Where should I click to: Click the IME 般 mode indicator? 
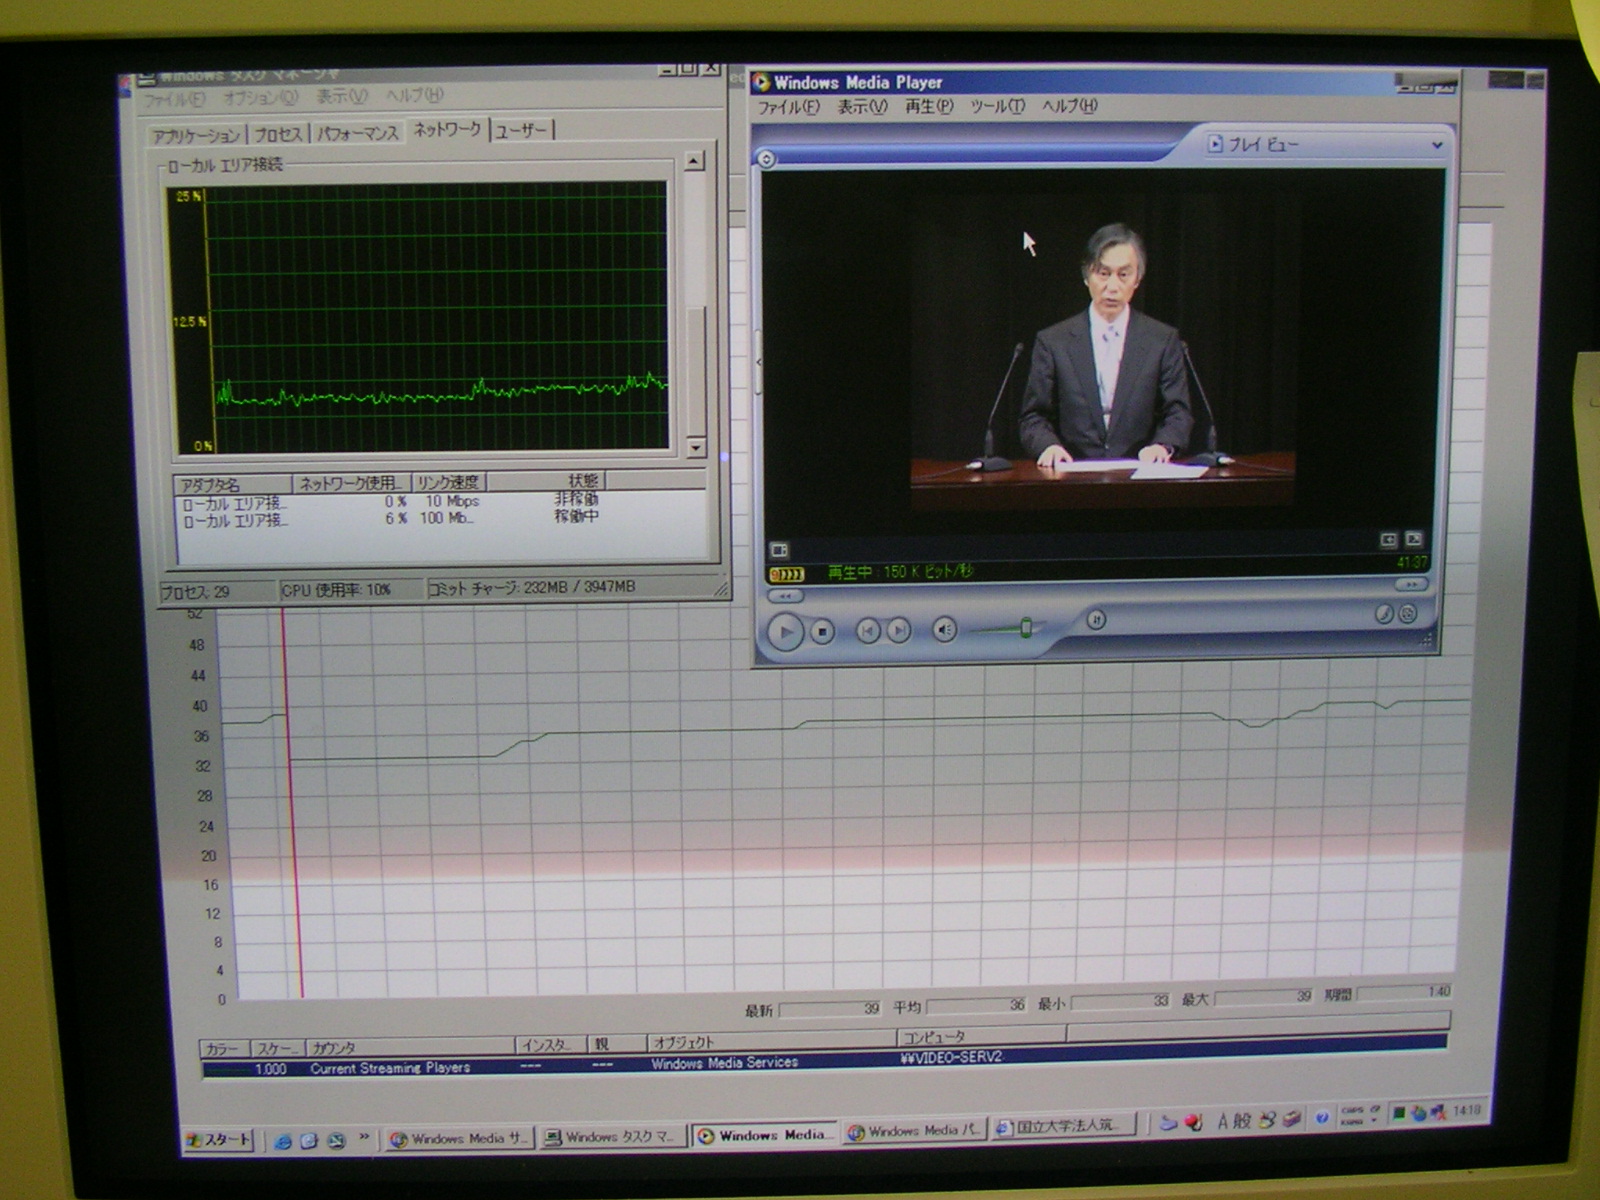click(1243, 1121)
